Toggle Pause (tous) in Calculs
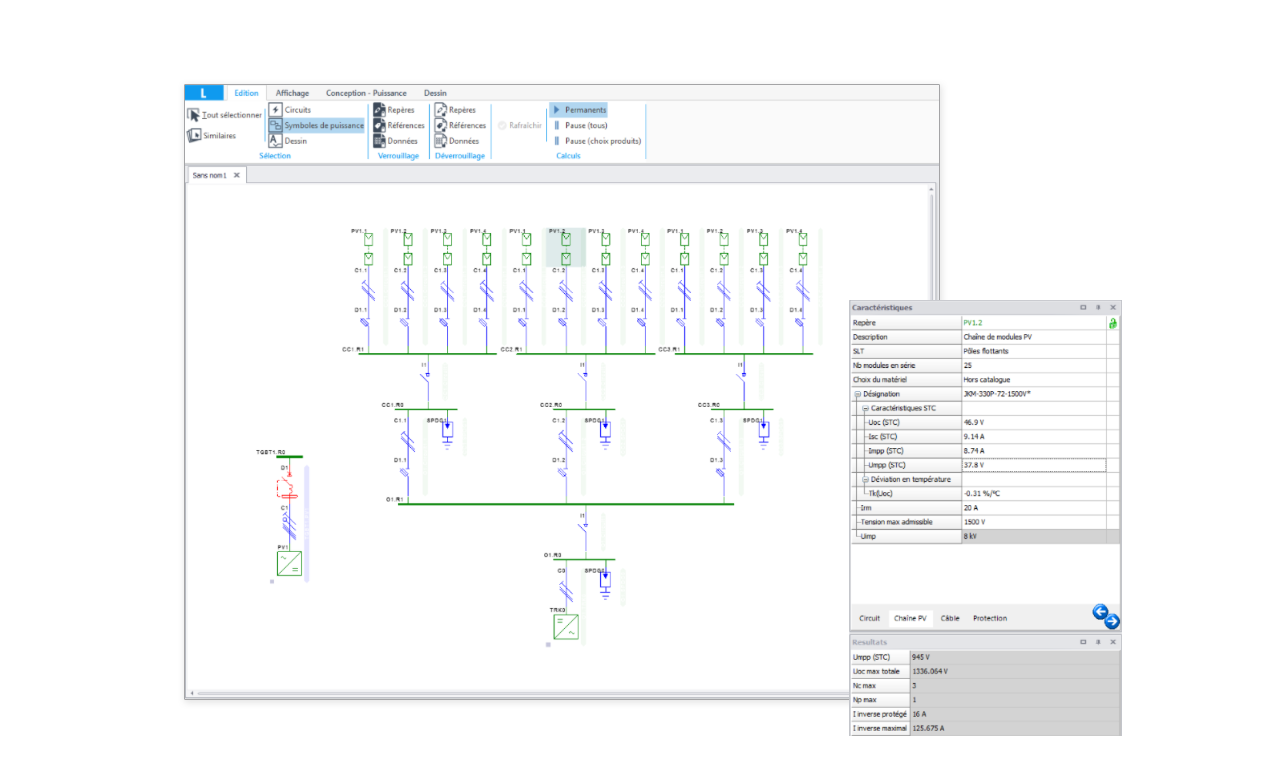Viewport: 1280px width, 784px height. (581, 125)
